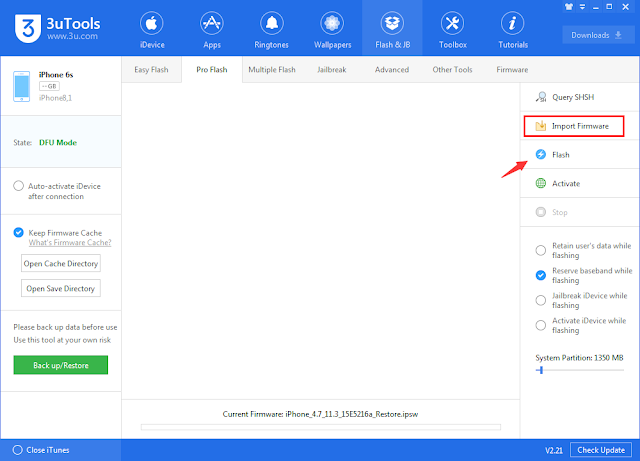Open the iDevice section icon
This screenshot has height=461, width=640.
152,23
